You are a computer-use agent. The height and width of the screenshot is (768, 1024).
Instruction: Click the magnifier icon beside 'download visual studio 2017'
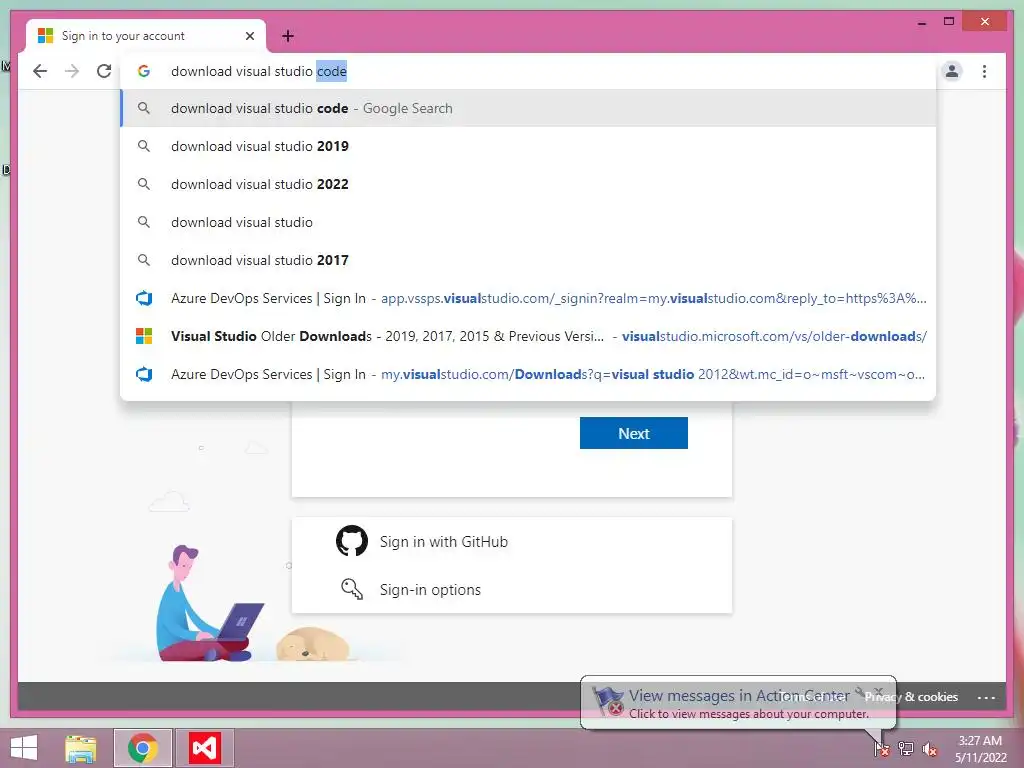point(144,260)
